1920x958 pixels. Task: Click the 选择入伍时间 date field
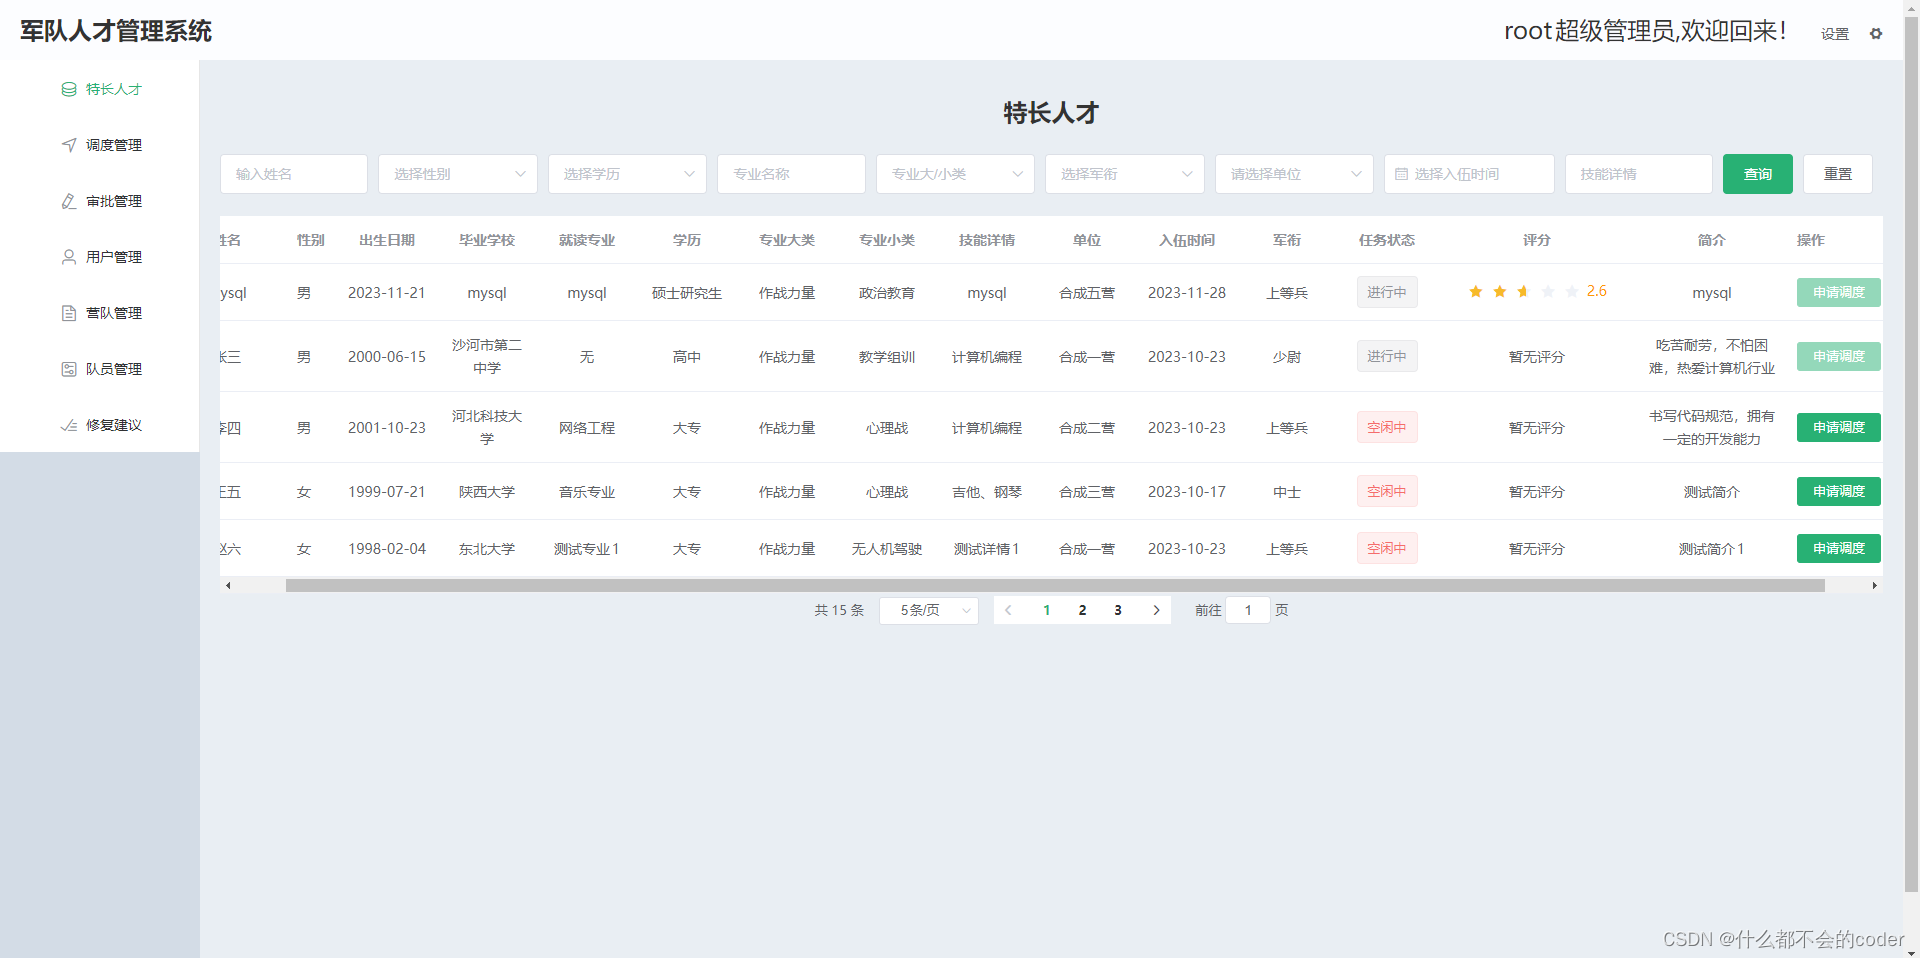point(1469,174)
